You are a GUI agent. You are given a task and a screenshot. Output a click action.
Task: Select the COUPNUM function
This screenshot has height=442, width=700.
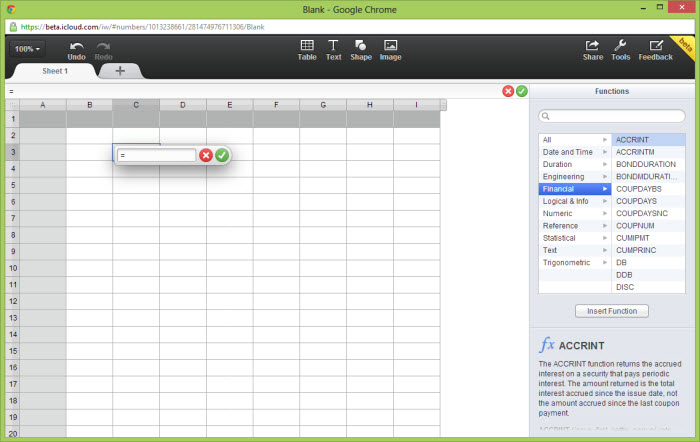coord(648,226)
